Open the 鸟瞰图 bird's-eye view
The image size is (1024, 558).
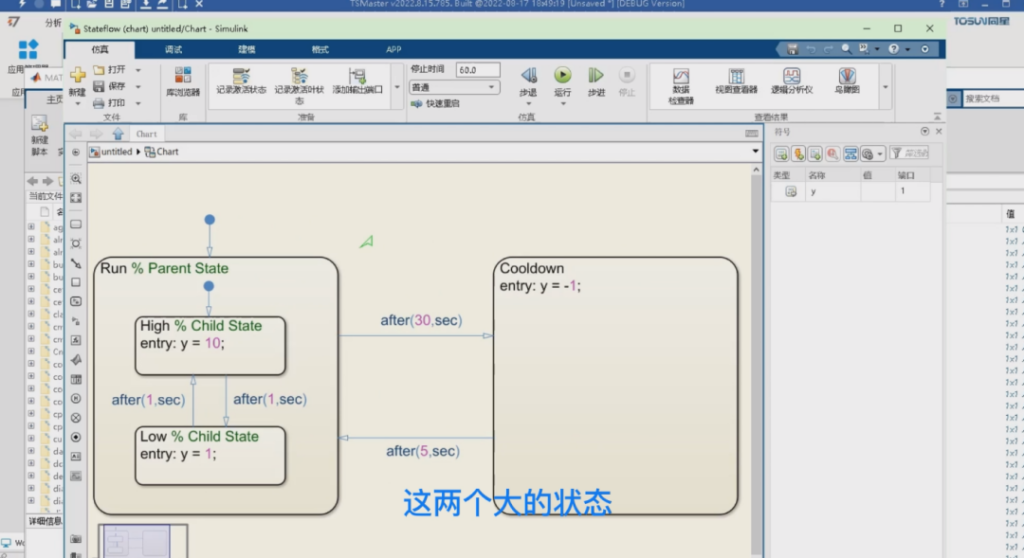847,78
